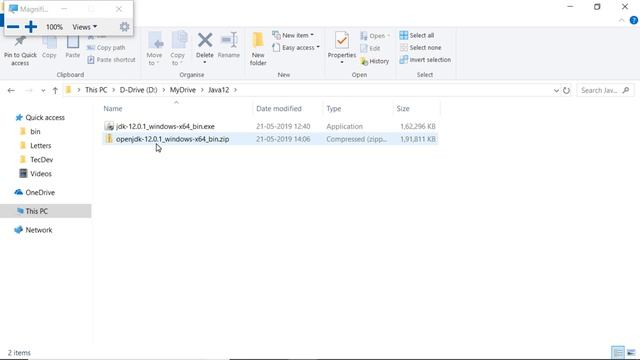Viewport: 640px width, 360px height.
Task: Click the Properties icon
Action: coord(342,40)
